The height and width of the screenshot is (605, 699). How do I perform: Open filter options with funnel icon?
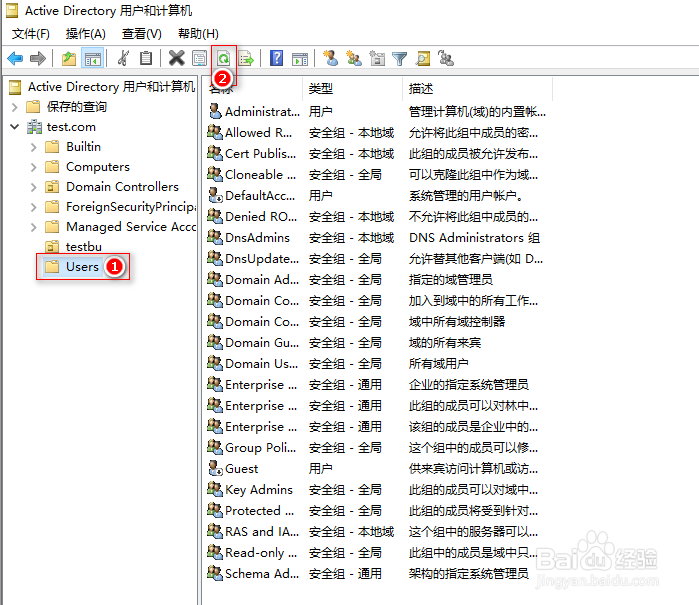point(399,58)
